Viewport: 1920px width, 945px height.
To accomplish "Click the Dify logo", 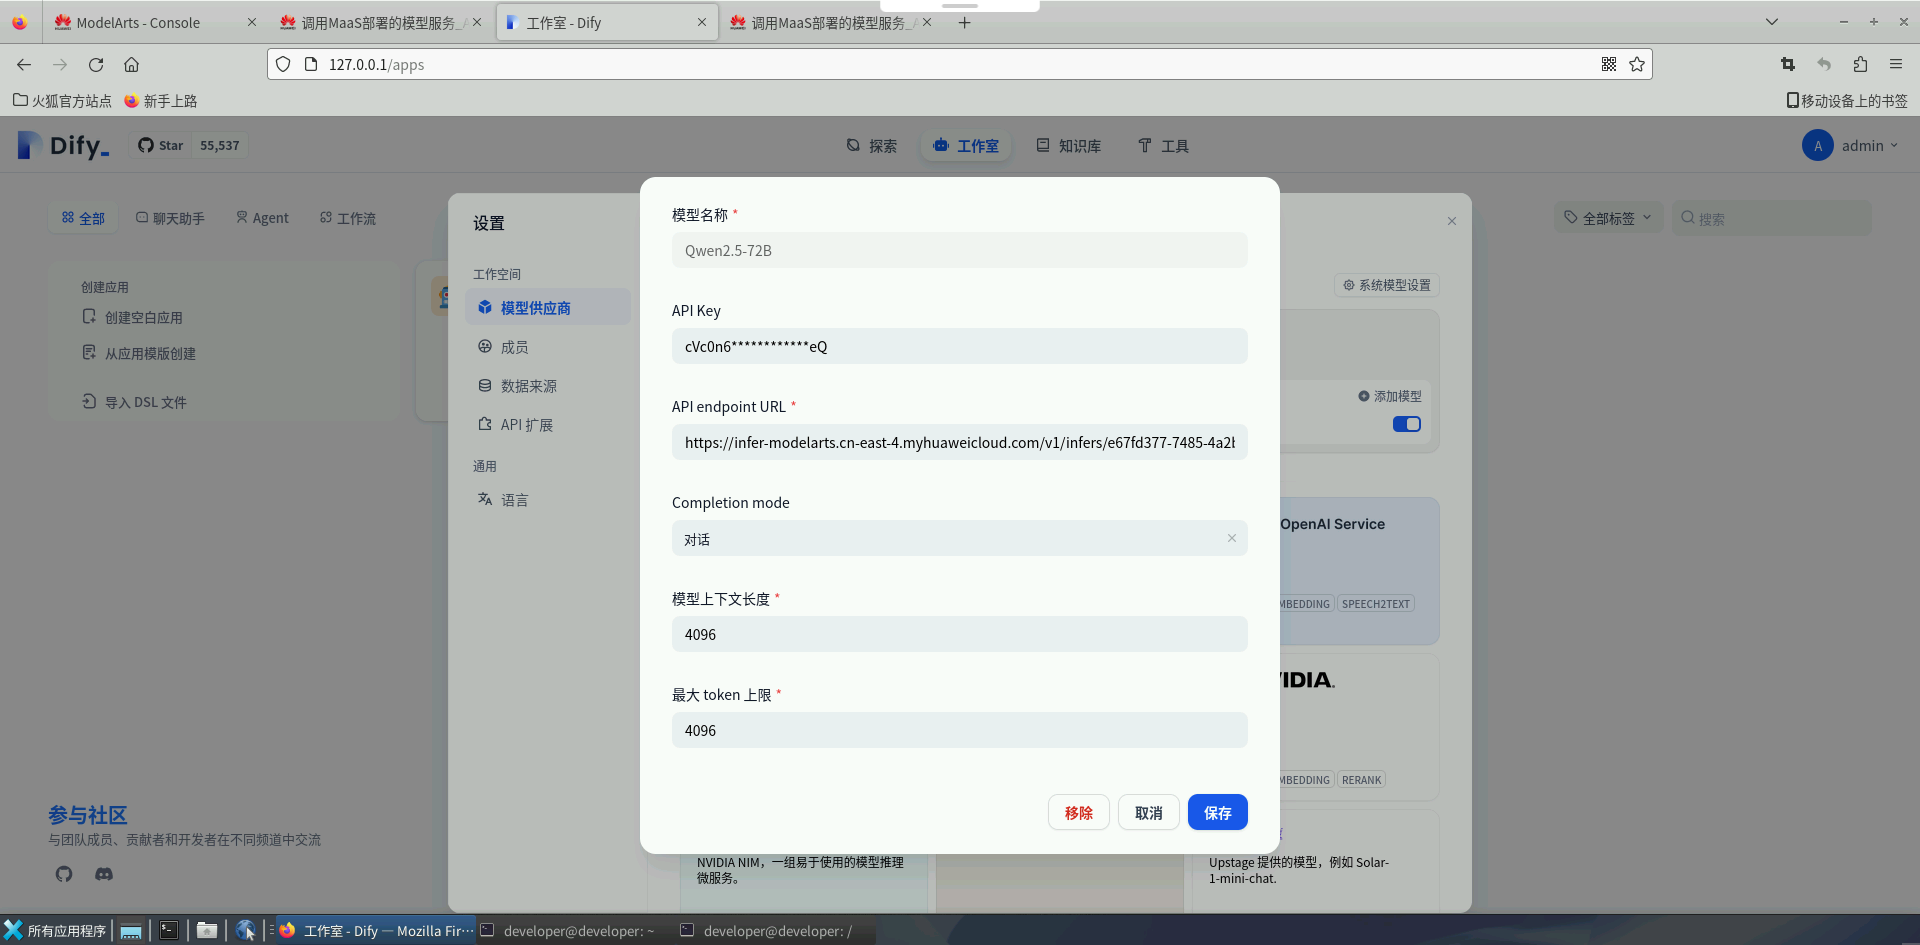I will [63, 146].
